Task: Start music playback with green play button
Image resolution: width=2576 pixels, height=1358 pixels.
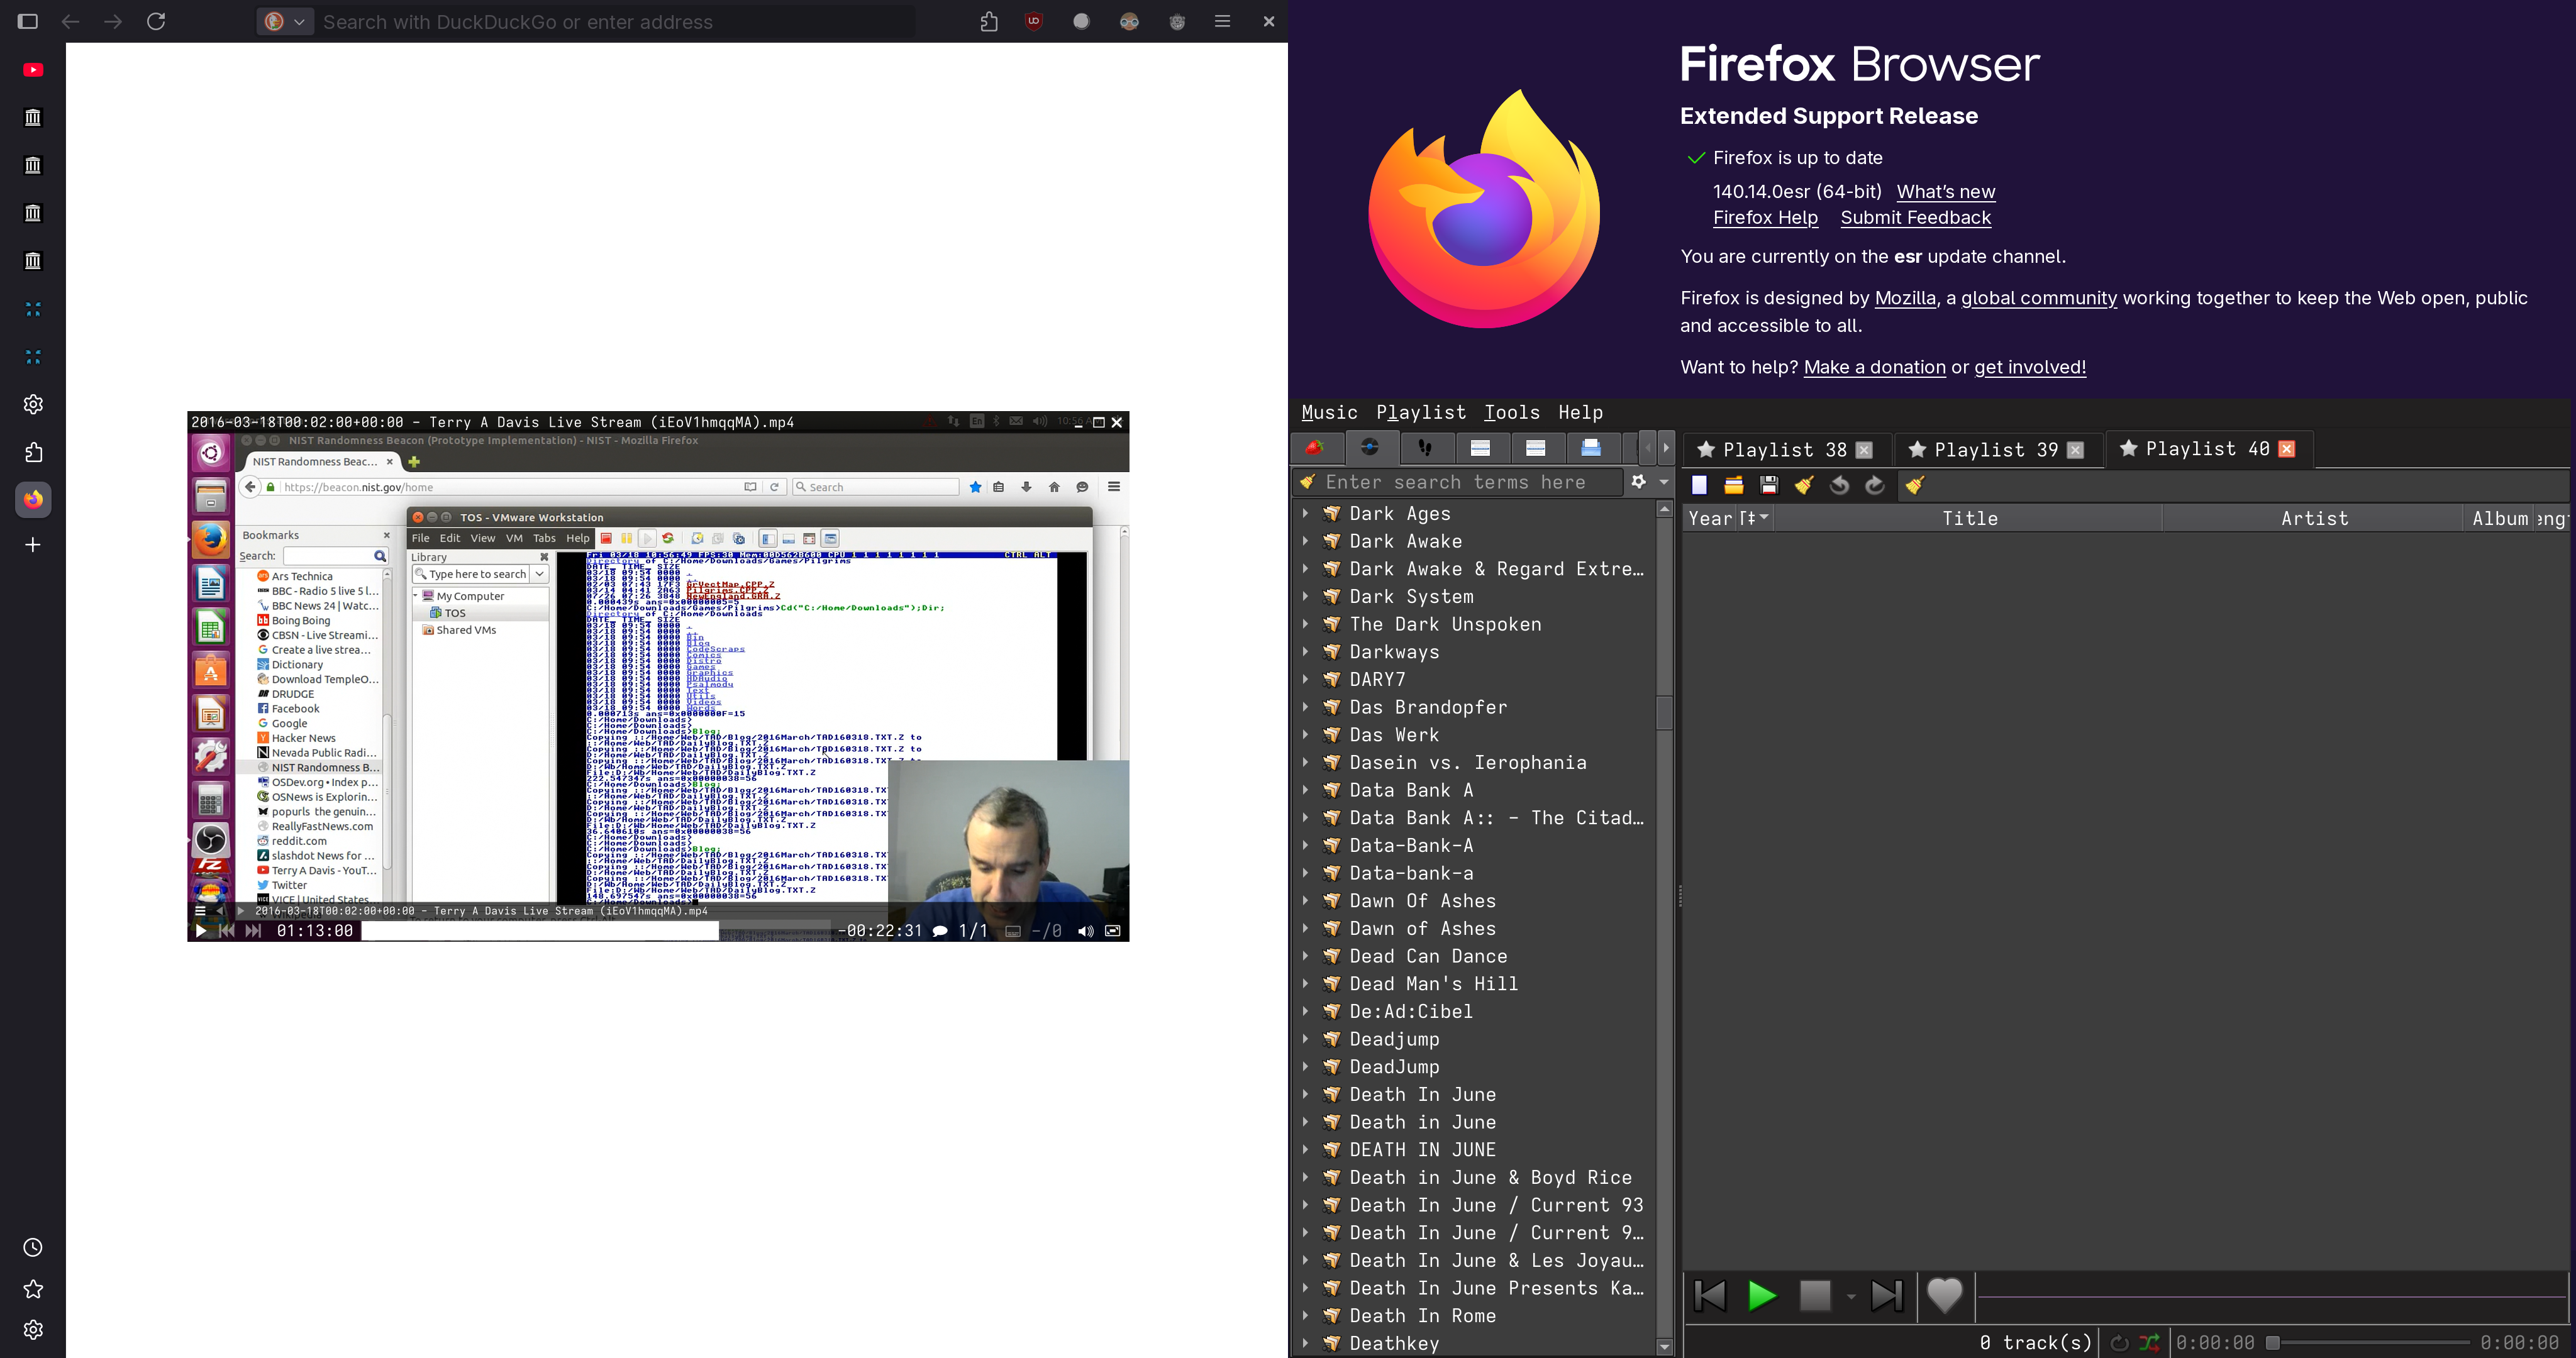Action: [x=1762, y=1295]
